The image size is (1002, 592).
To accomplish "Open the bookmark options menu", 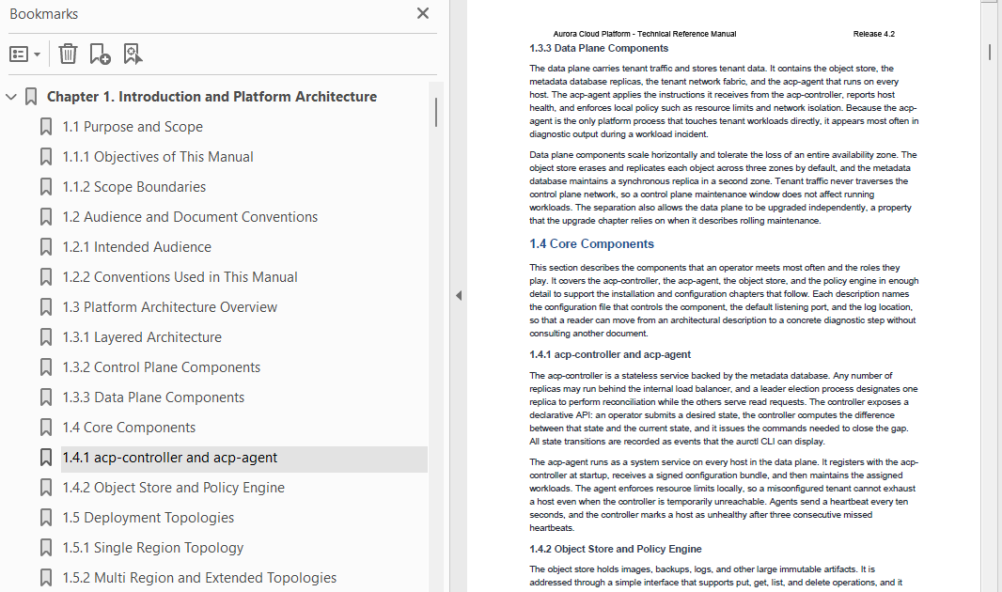I will 25,54.
